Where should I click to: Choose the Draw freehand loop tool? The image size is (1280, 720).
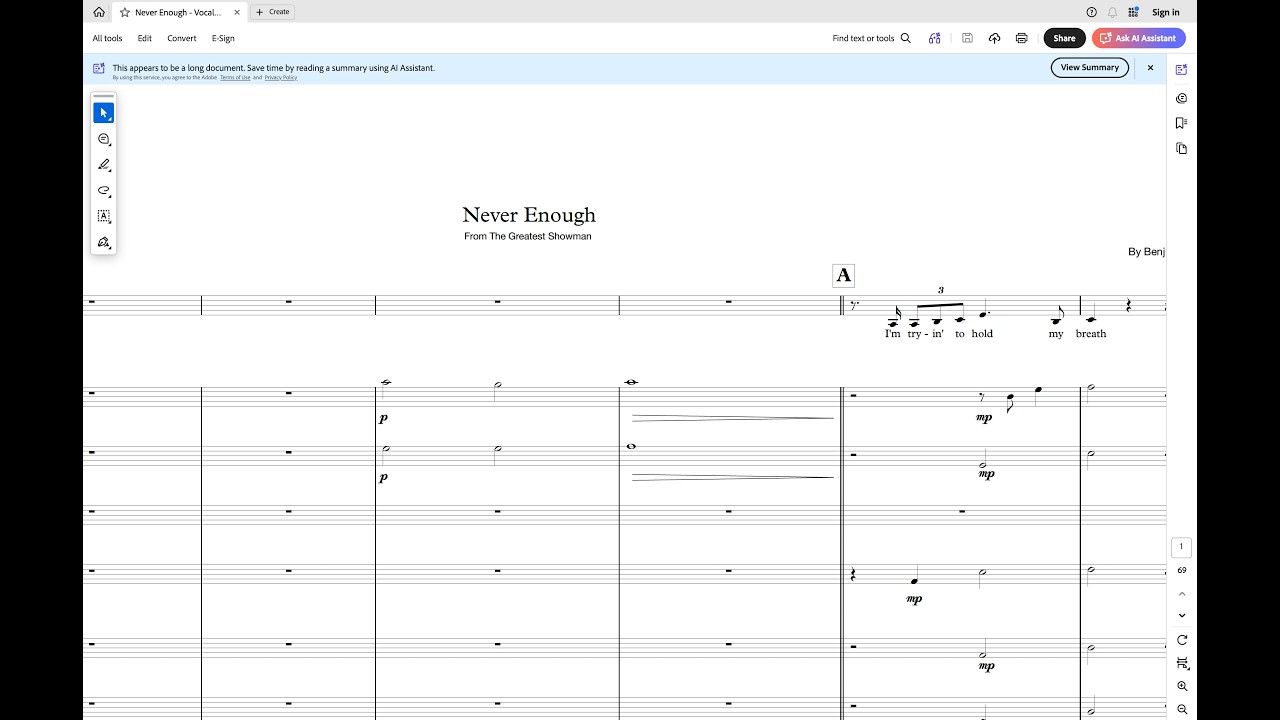[x=104, y=190]
